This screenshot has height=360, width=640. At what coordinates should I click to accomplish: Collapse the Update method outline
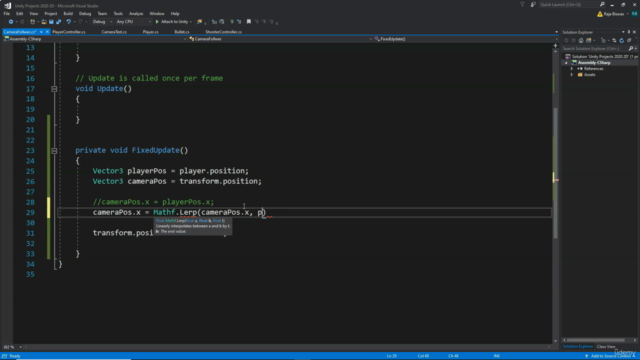(54, 89)
